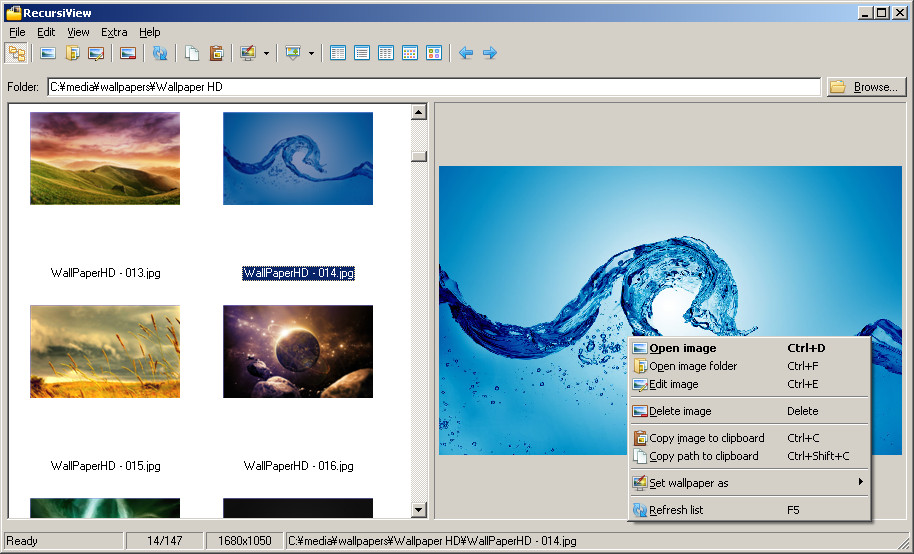Image resolution: width=914 pixels, height=554 pixels.
Task: Click the Open image toolbar icon
Action: [47, 53]
